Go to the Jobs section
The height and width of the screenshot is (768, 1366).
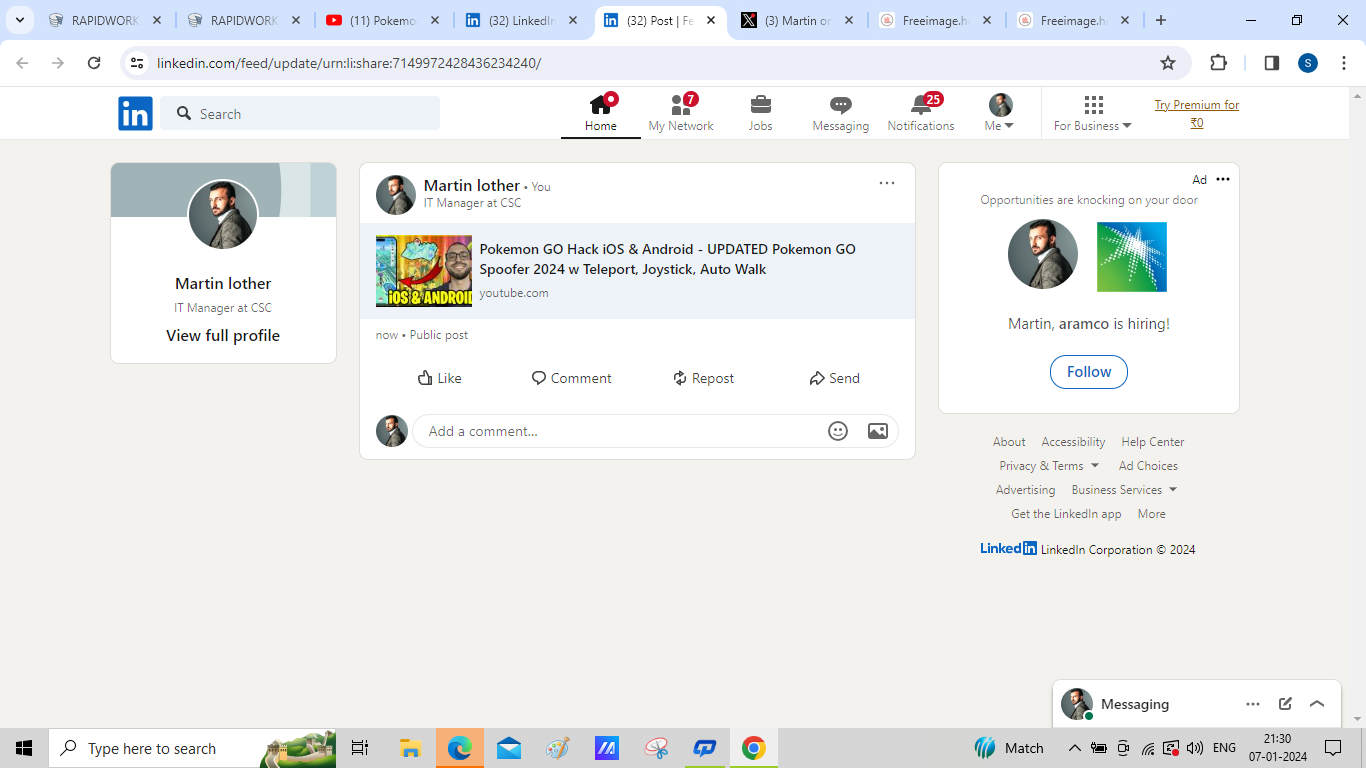[x=761, y=113]
